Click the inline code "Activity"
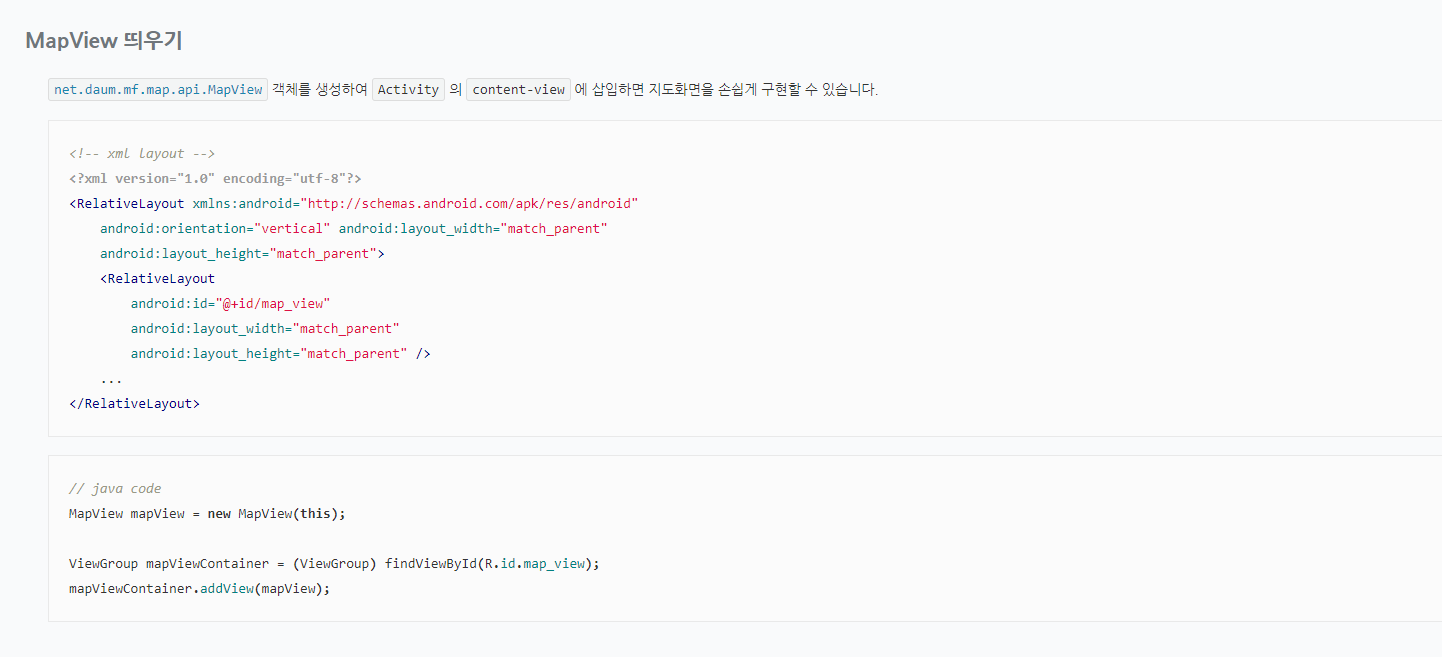The height and width of the screenshot is (657, 1442). click(x=408, y=89)
